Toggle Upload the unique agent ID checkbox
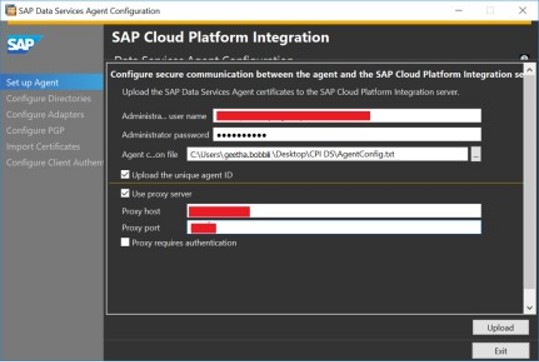The width and height of the screenshot is (539, 362). (125, 175)
